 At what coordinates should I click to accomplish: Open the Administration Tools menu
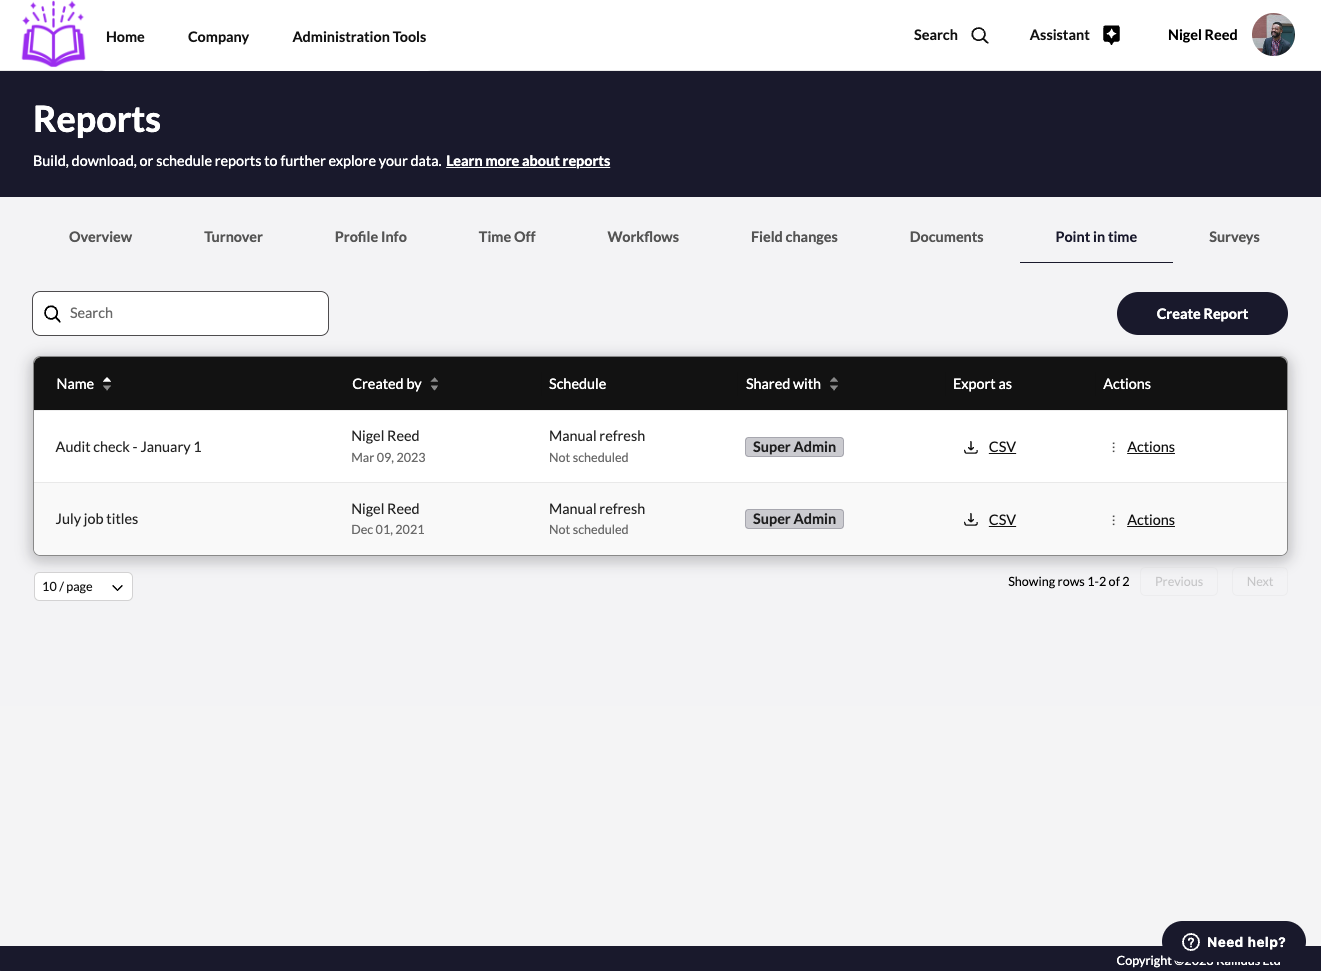(x=359, y=37)
